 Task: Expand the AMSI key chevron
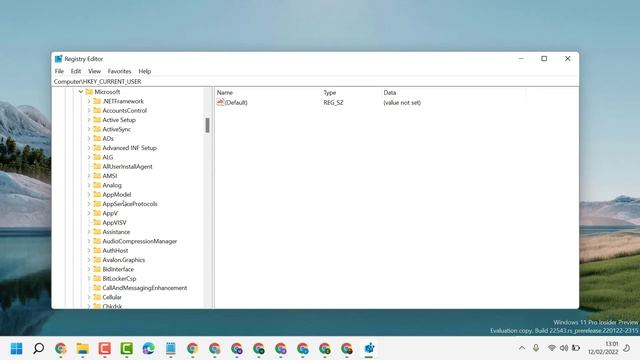pos(89,176)
